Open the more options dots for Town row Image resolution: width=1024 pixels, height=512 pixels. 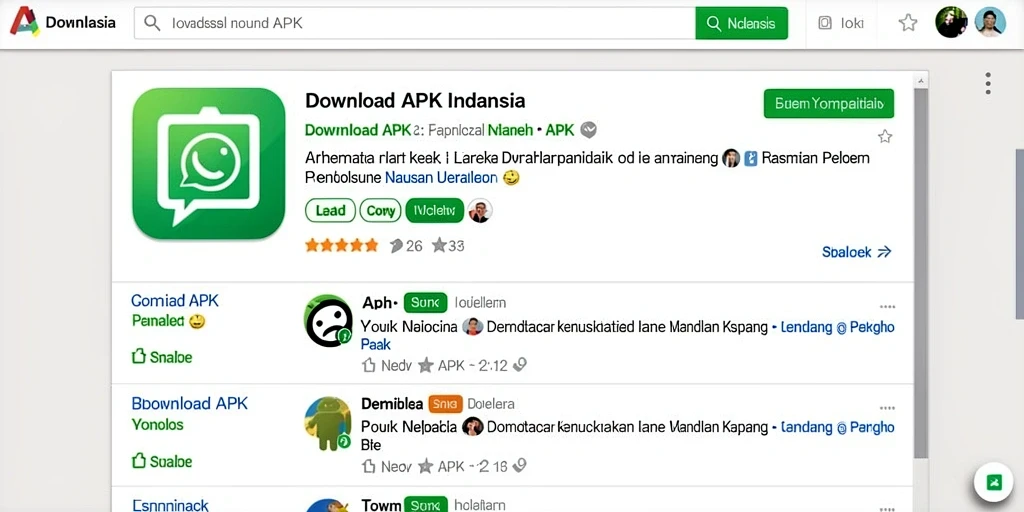point(887,508)
